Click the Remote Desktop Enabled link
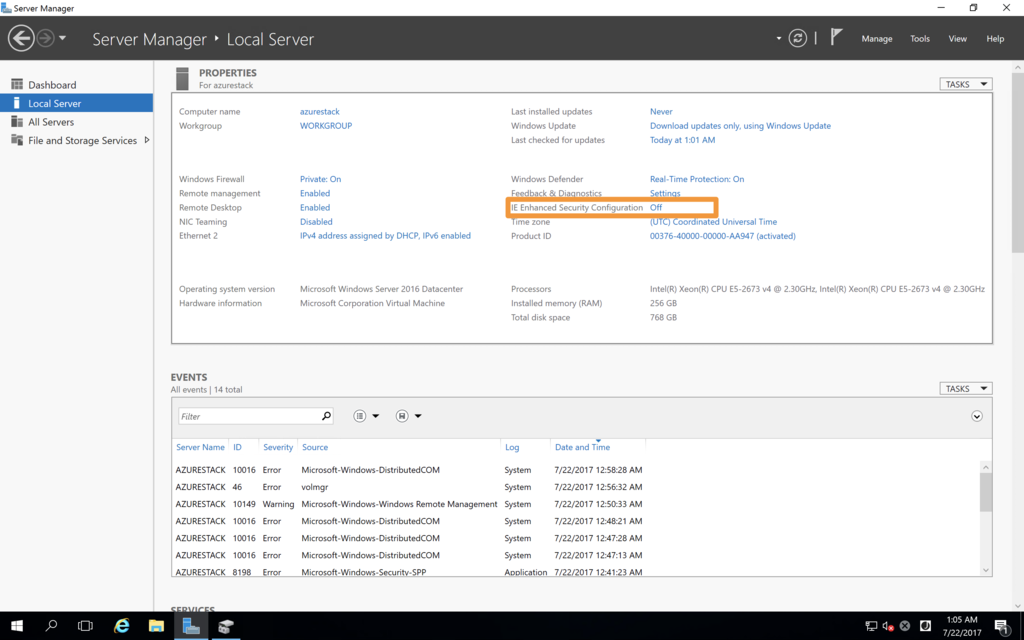Viewport: 1024px width, 640px height. (x=315, y=208)
